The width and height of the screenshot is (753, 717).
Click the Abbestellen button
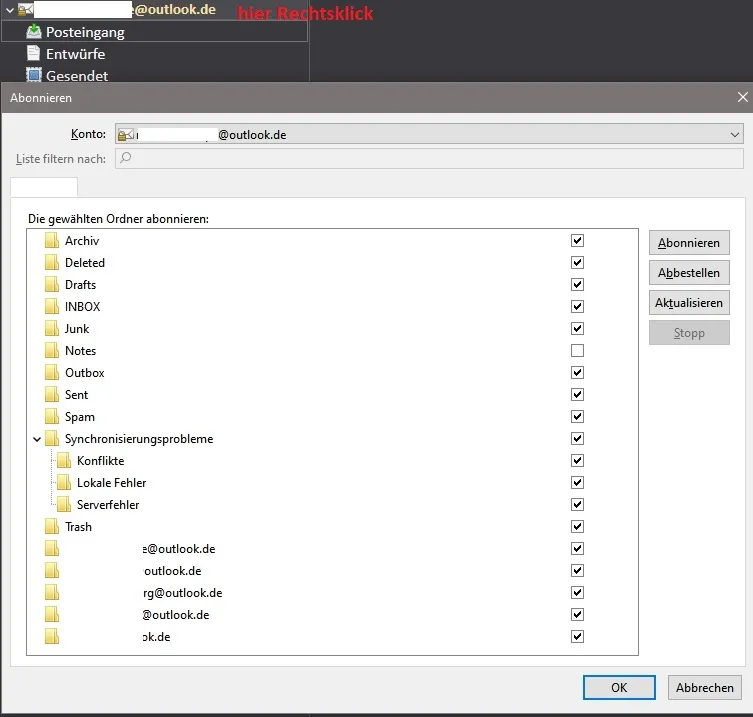(x=689, y=273)
